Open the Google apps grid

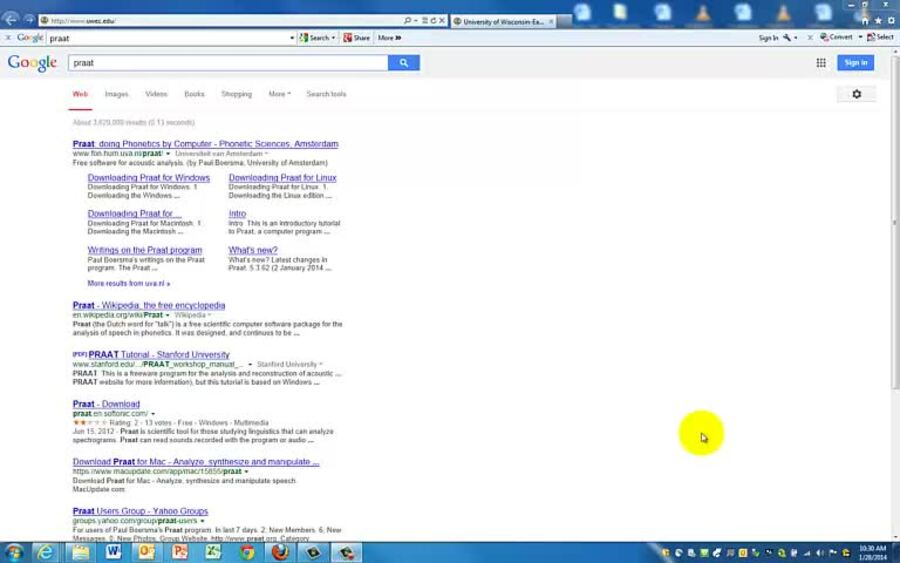click(x=821, y=63)
